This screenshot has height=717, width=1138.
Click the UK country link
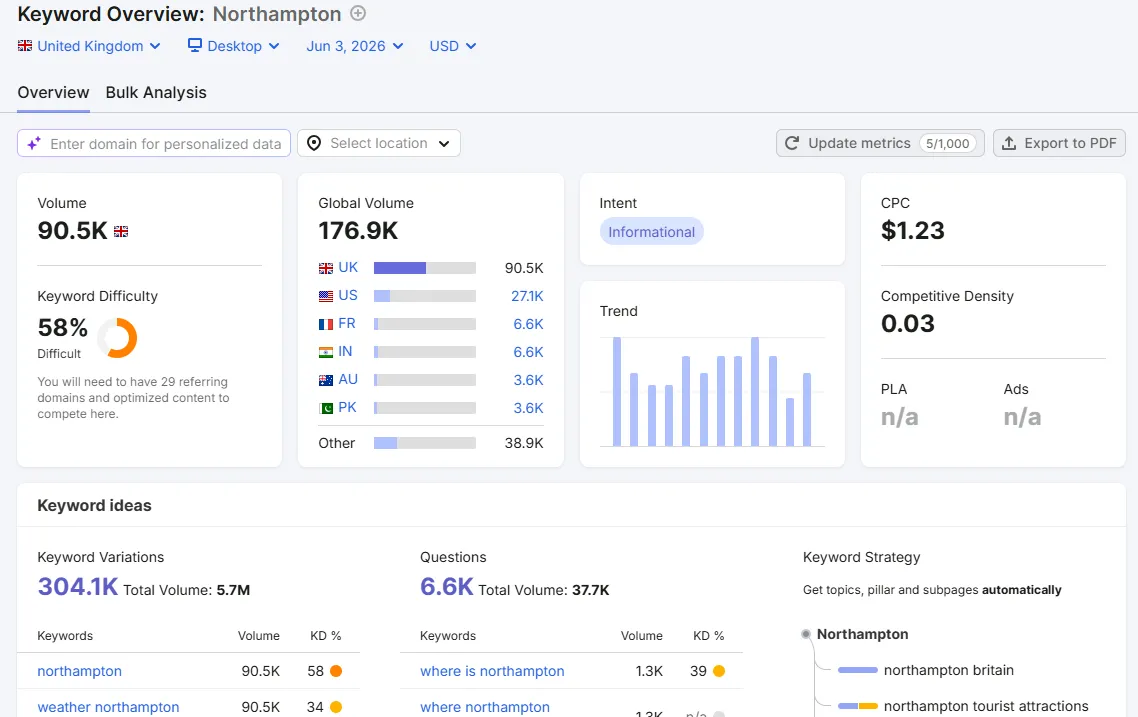click(348, 267)
